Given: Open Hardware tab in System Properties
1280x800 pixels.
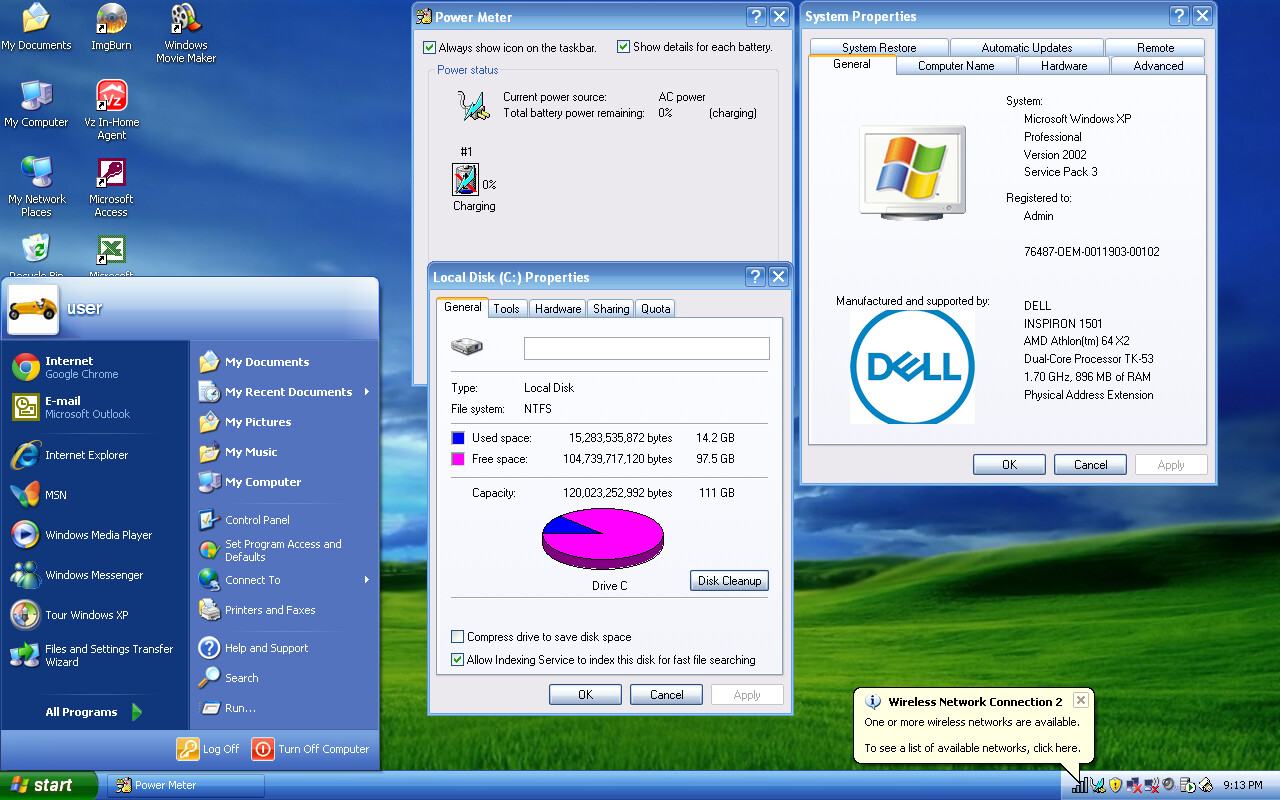Looking at the screenshot, I should point(1064,66).
